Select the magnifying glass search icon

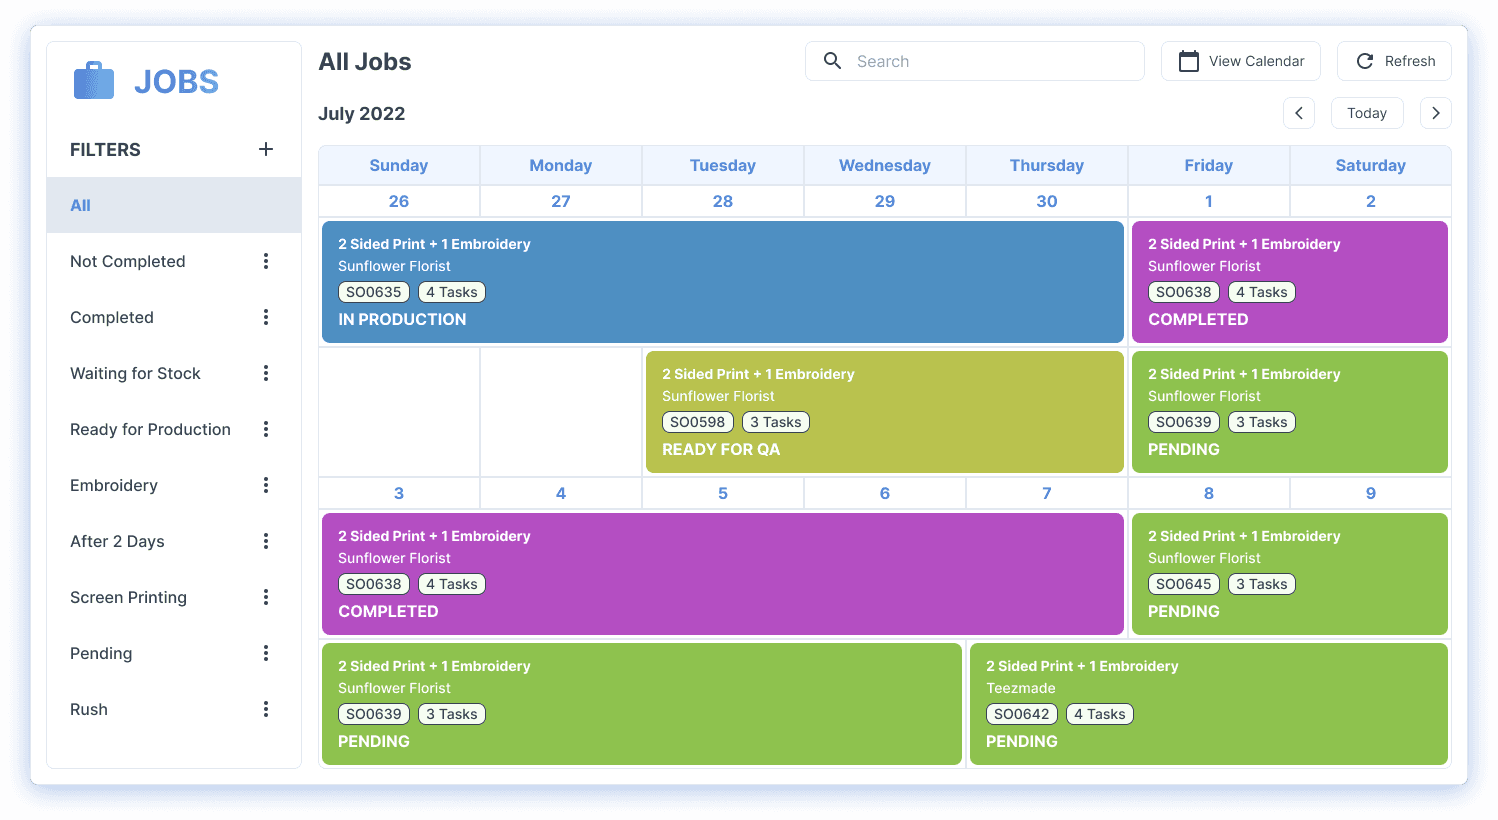tap(832, 61)
